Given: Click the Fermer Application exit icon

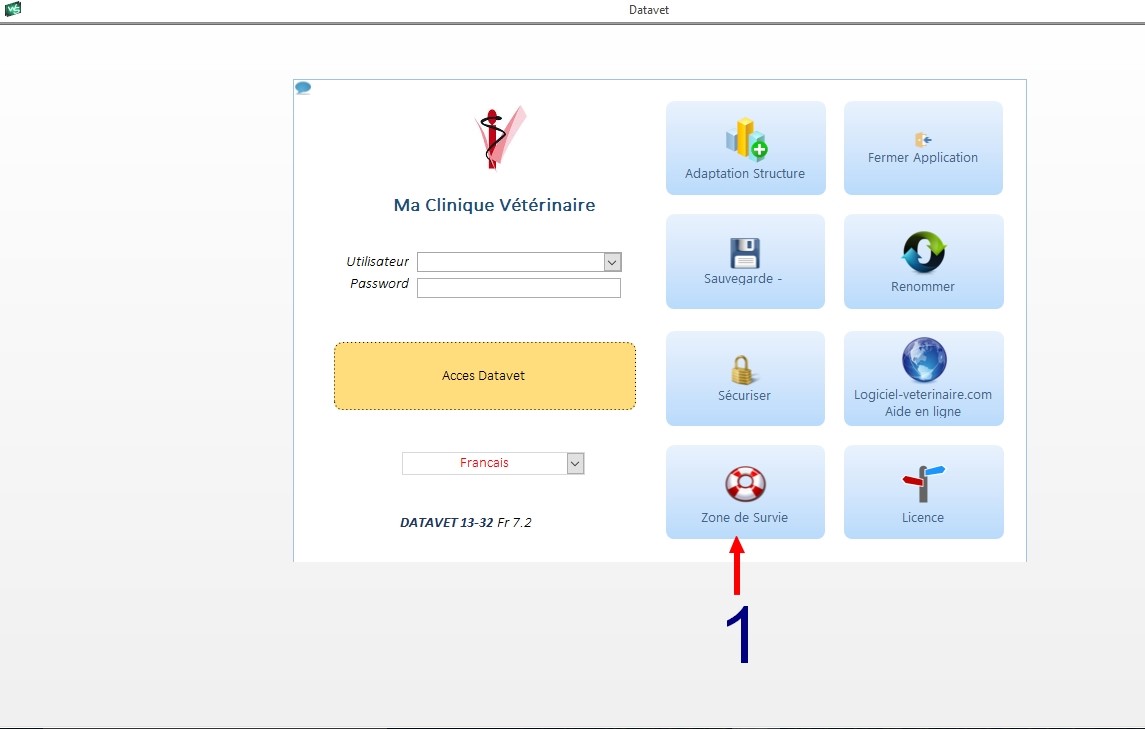Looking at the screenshot, I should [x=923, y=140].
